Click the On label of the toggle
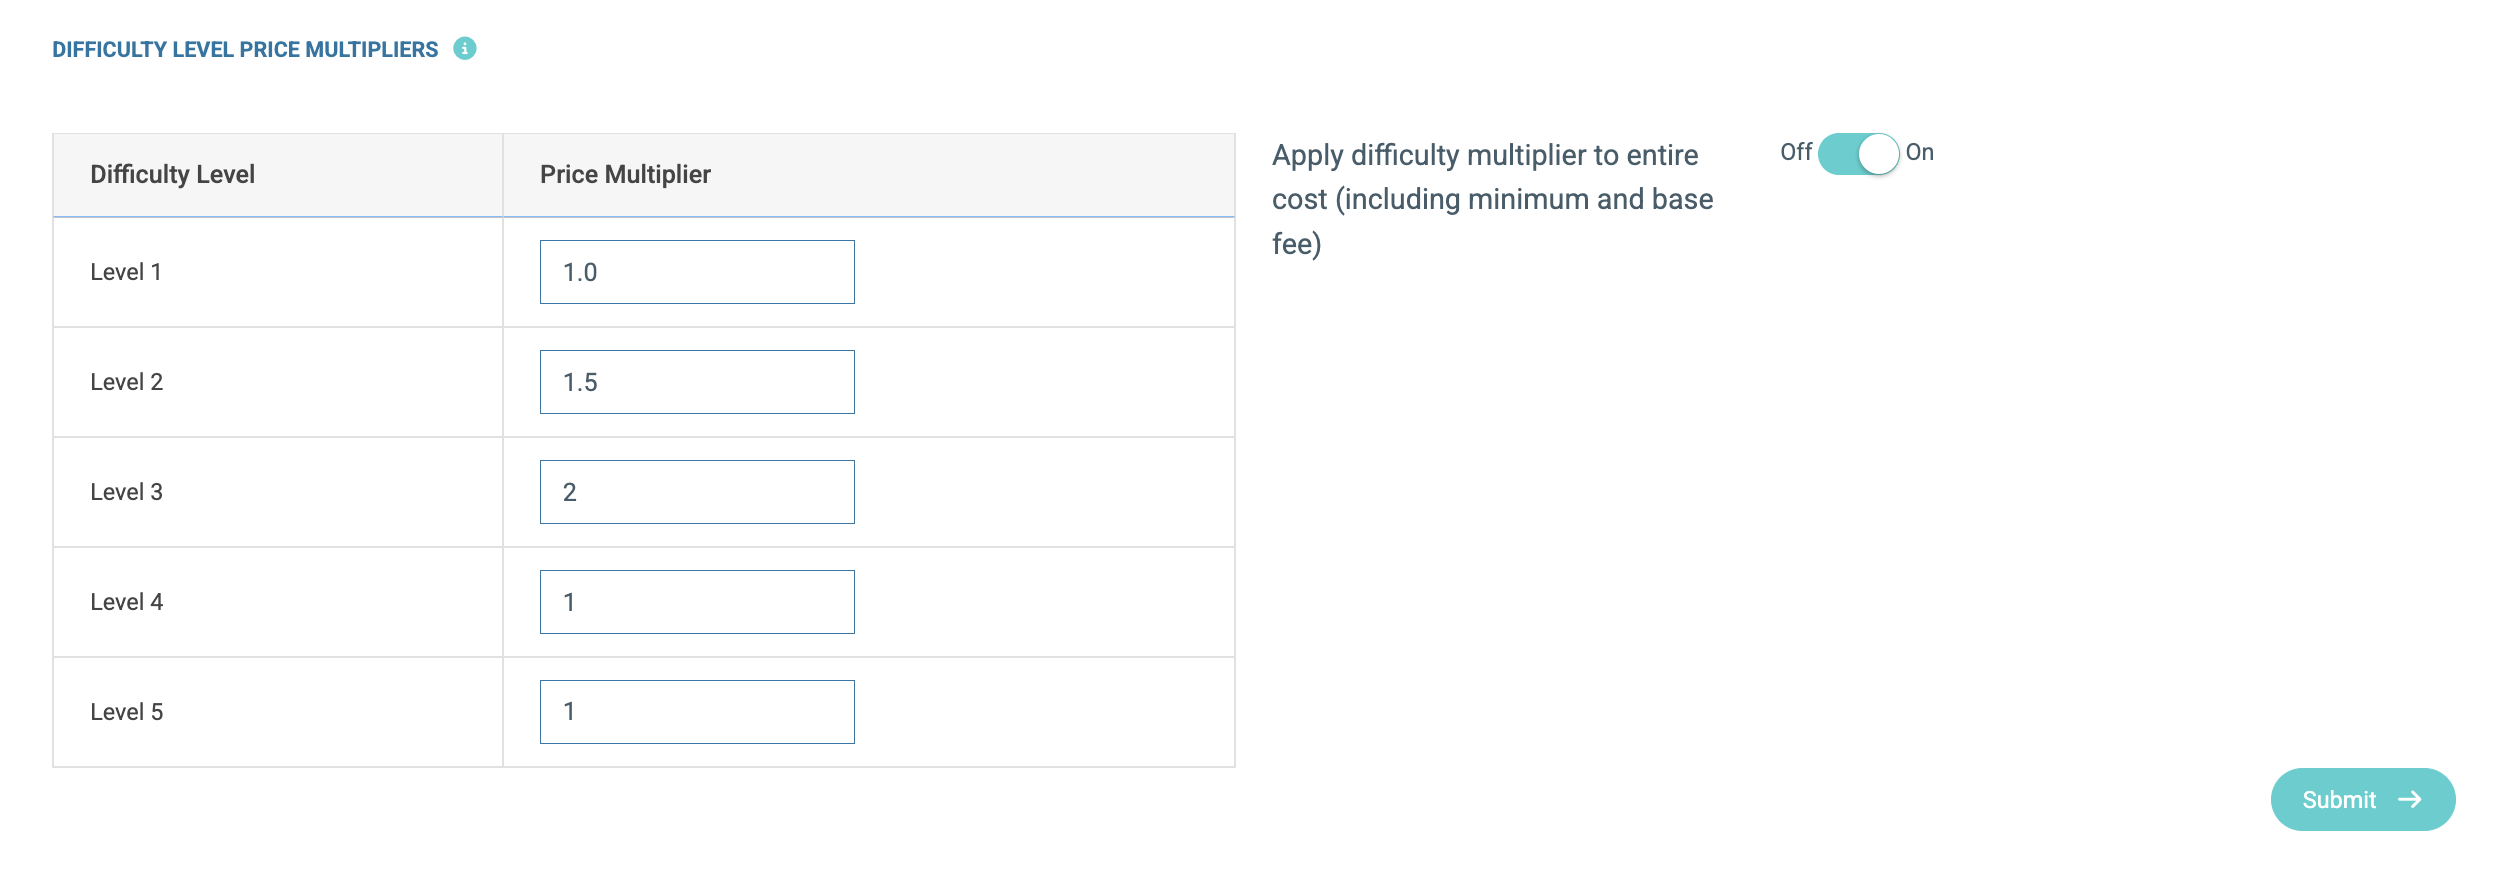 [x=1920, y=152]
